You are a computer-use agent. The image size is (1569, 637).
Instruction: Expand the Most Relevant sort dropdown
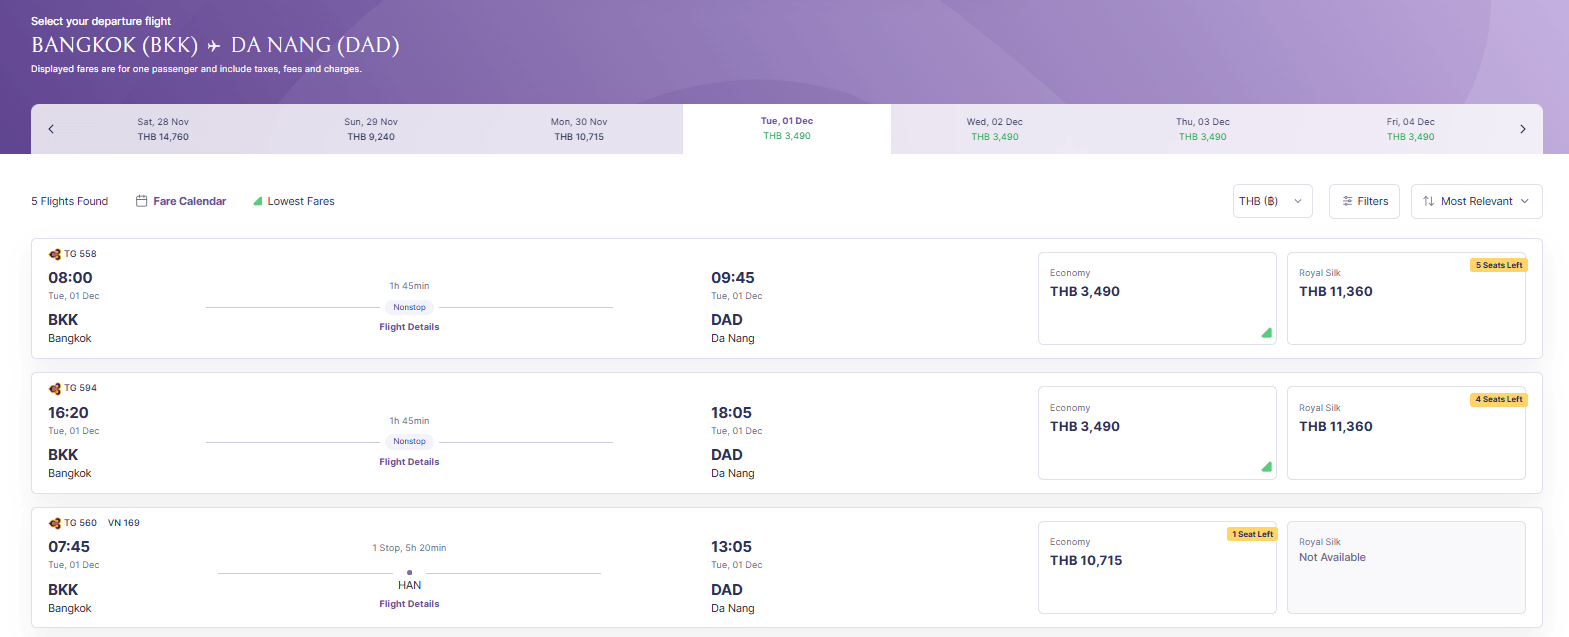[x=1476, y=201]
